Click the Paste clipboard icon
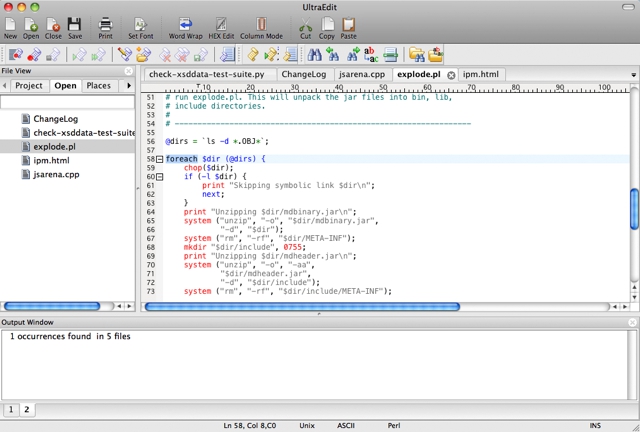This screenshot has height=432, width=640. tap(348, 24)
